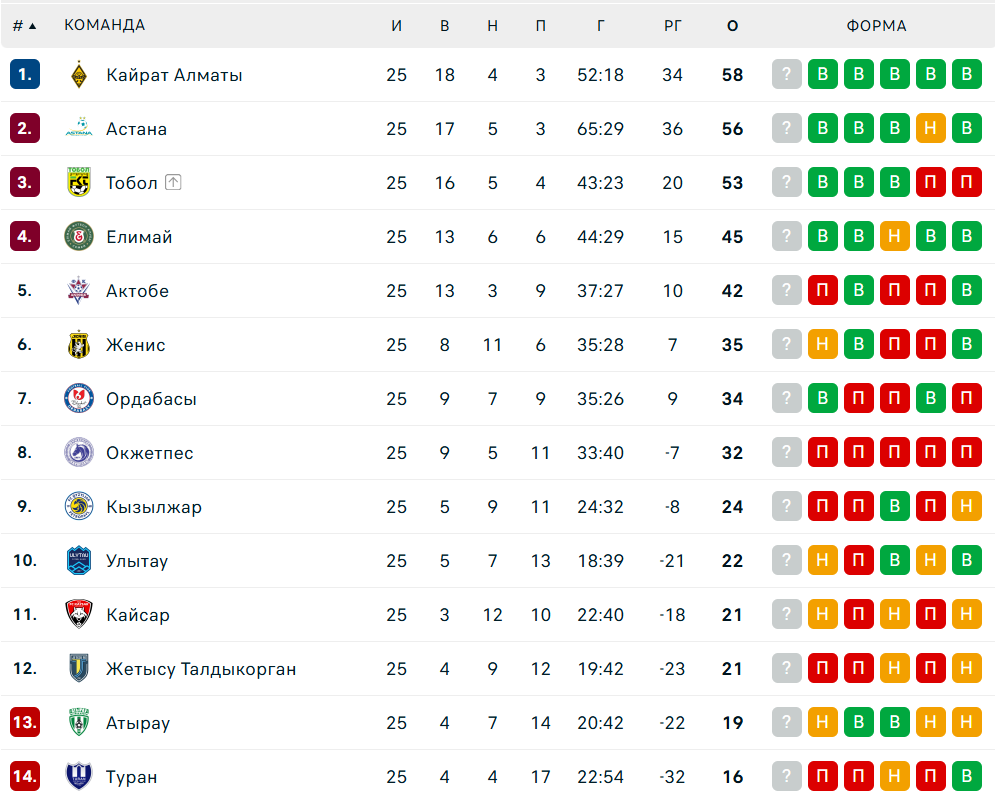The height and width of the screenshot is (802, 995).
Task: Sort table by the # column arrow
Action: click(32, 26)
